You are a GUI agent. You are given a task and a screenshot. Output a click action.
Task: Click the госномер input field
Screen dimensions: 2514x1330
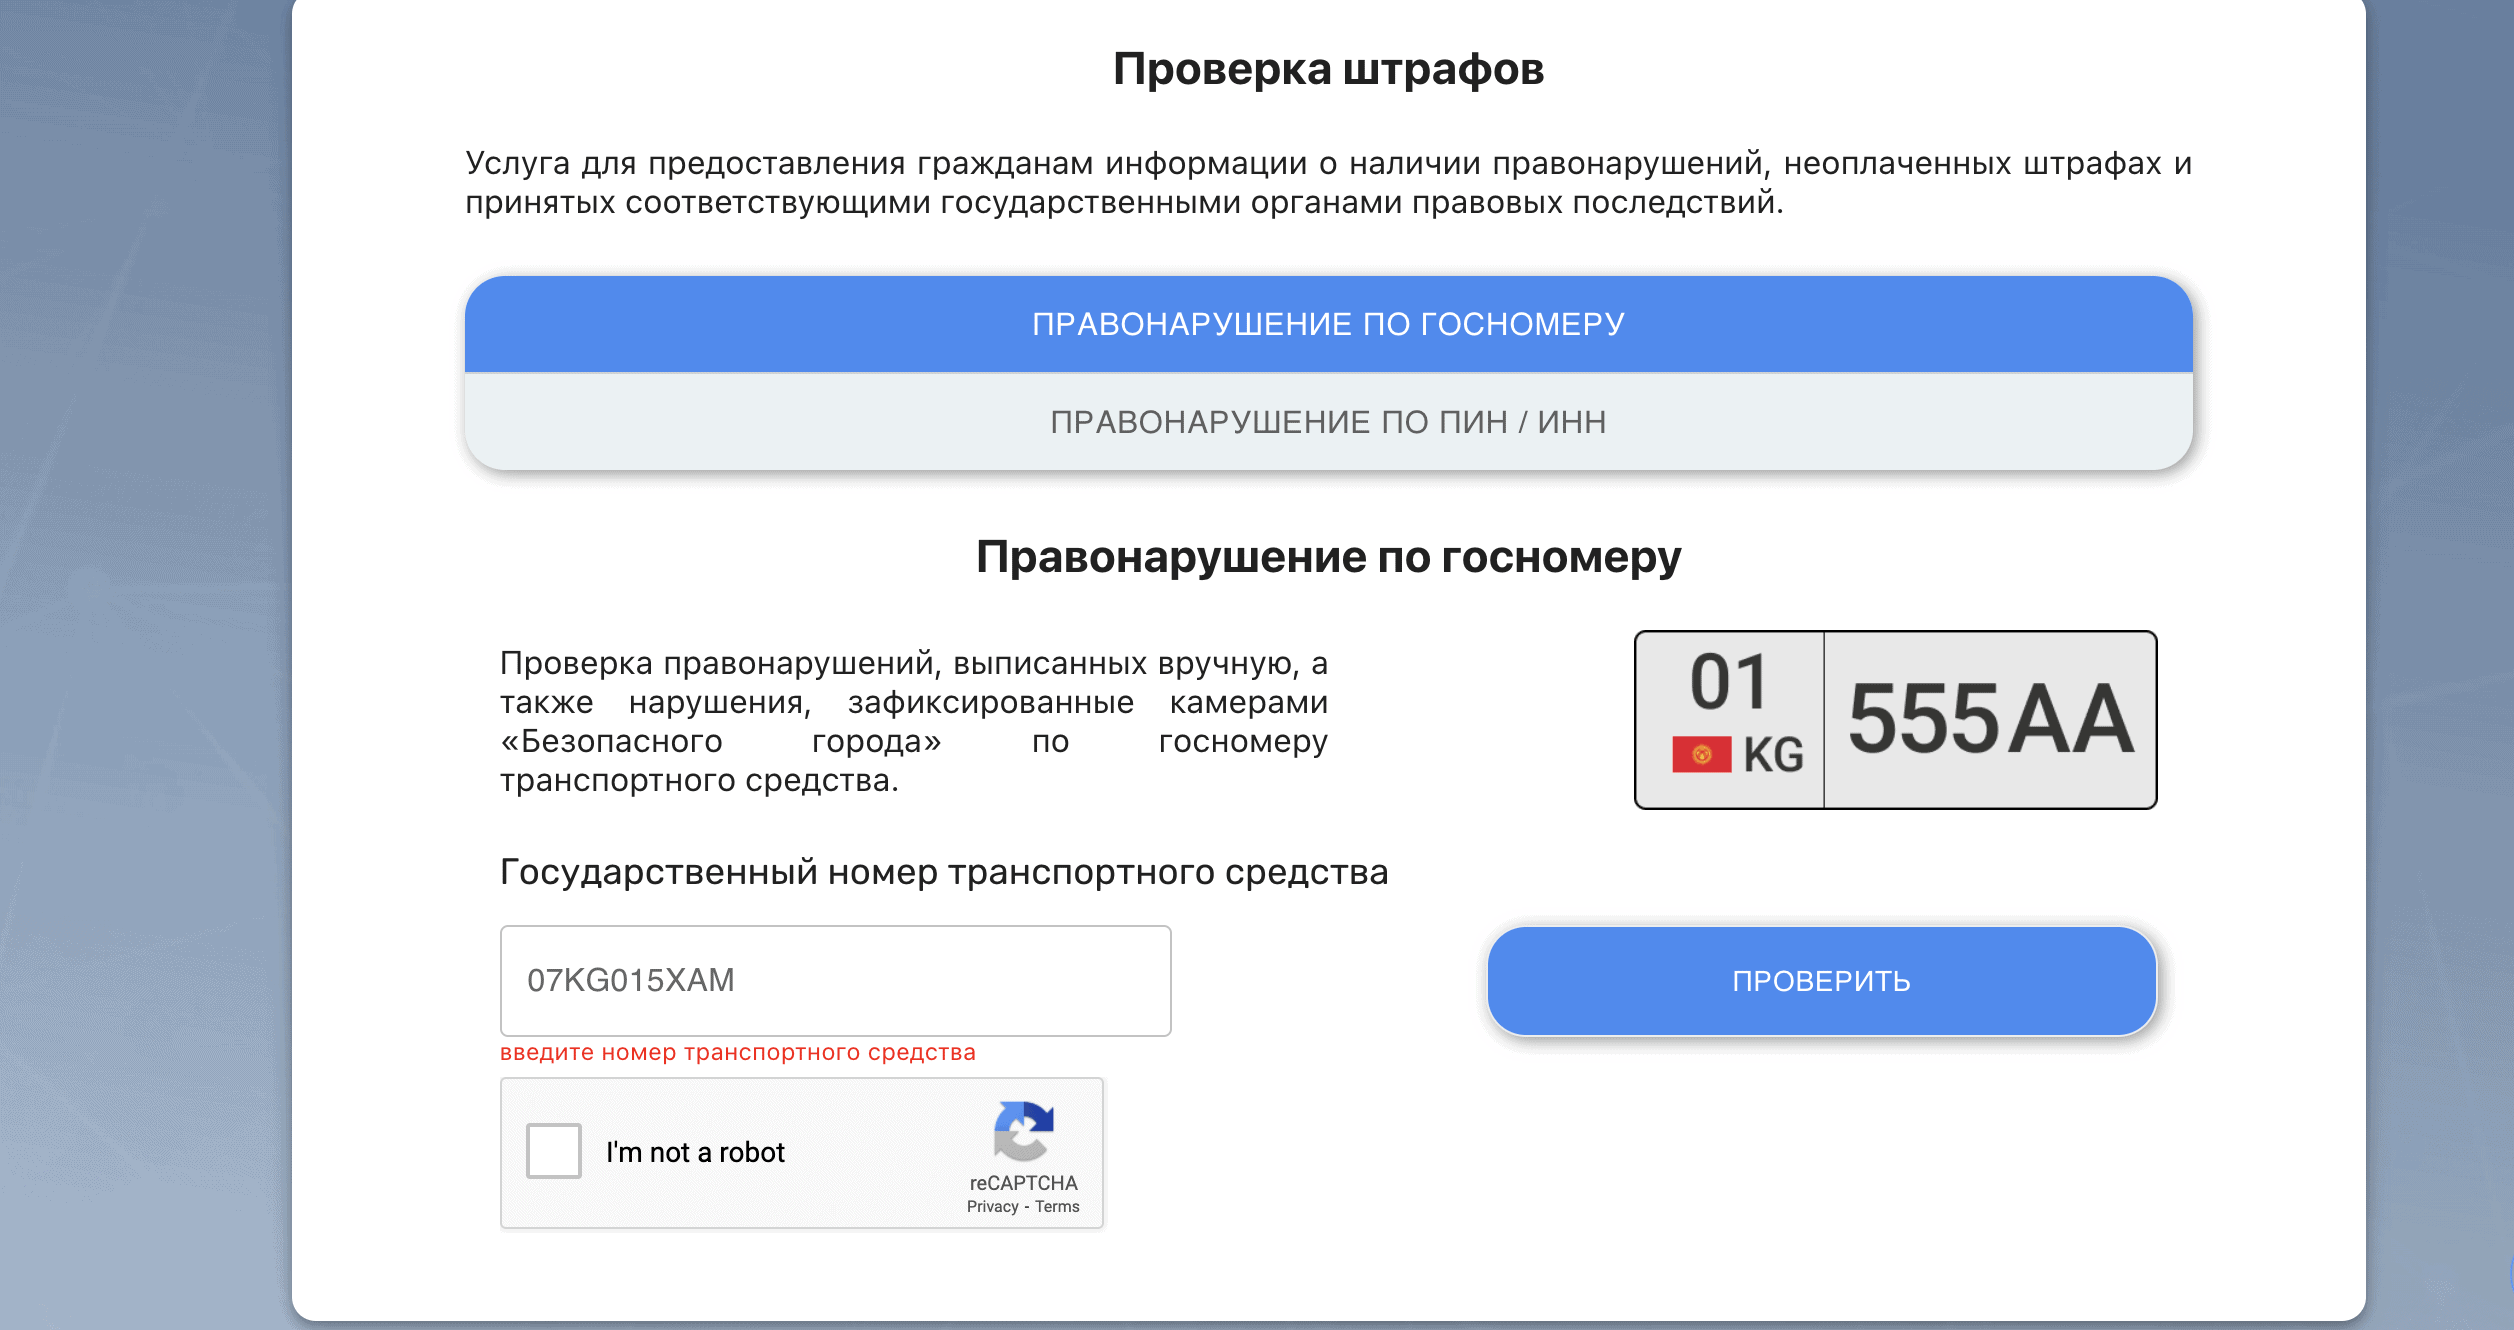(x=840, y=978)
